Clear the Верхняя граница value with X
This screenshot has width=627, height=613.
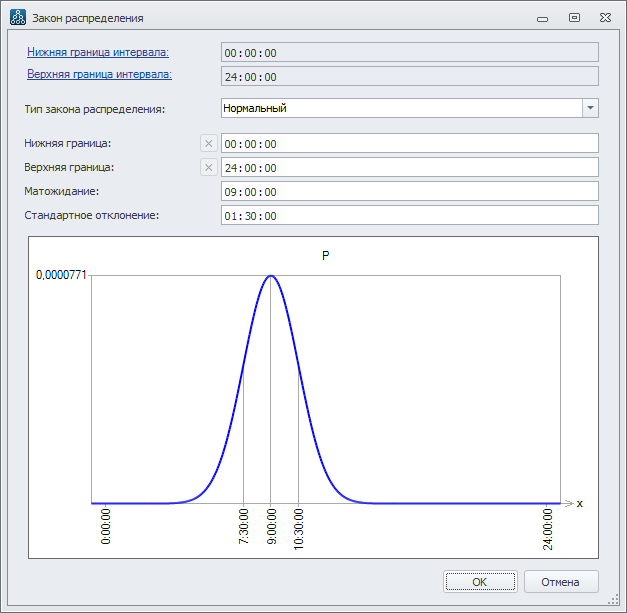click(x=209, y=168)
